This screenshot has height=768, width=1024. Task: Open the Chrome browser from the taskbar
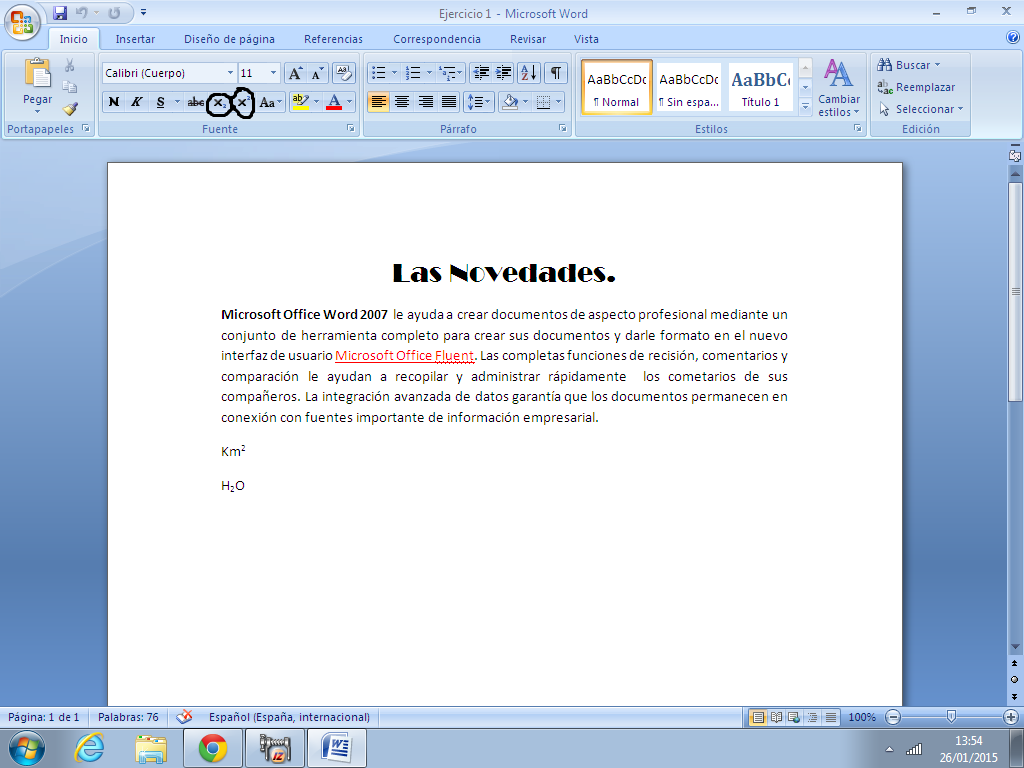point(212,747)
